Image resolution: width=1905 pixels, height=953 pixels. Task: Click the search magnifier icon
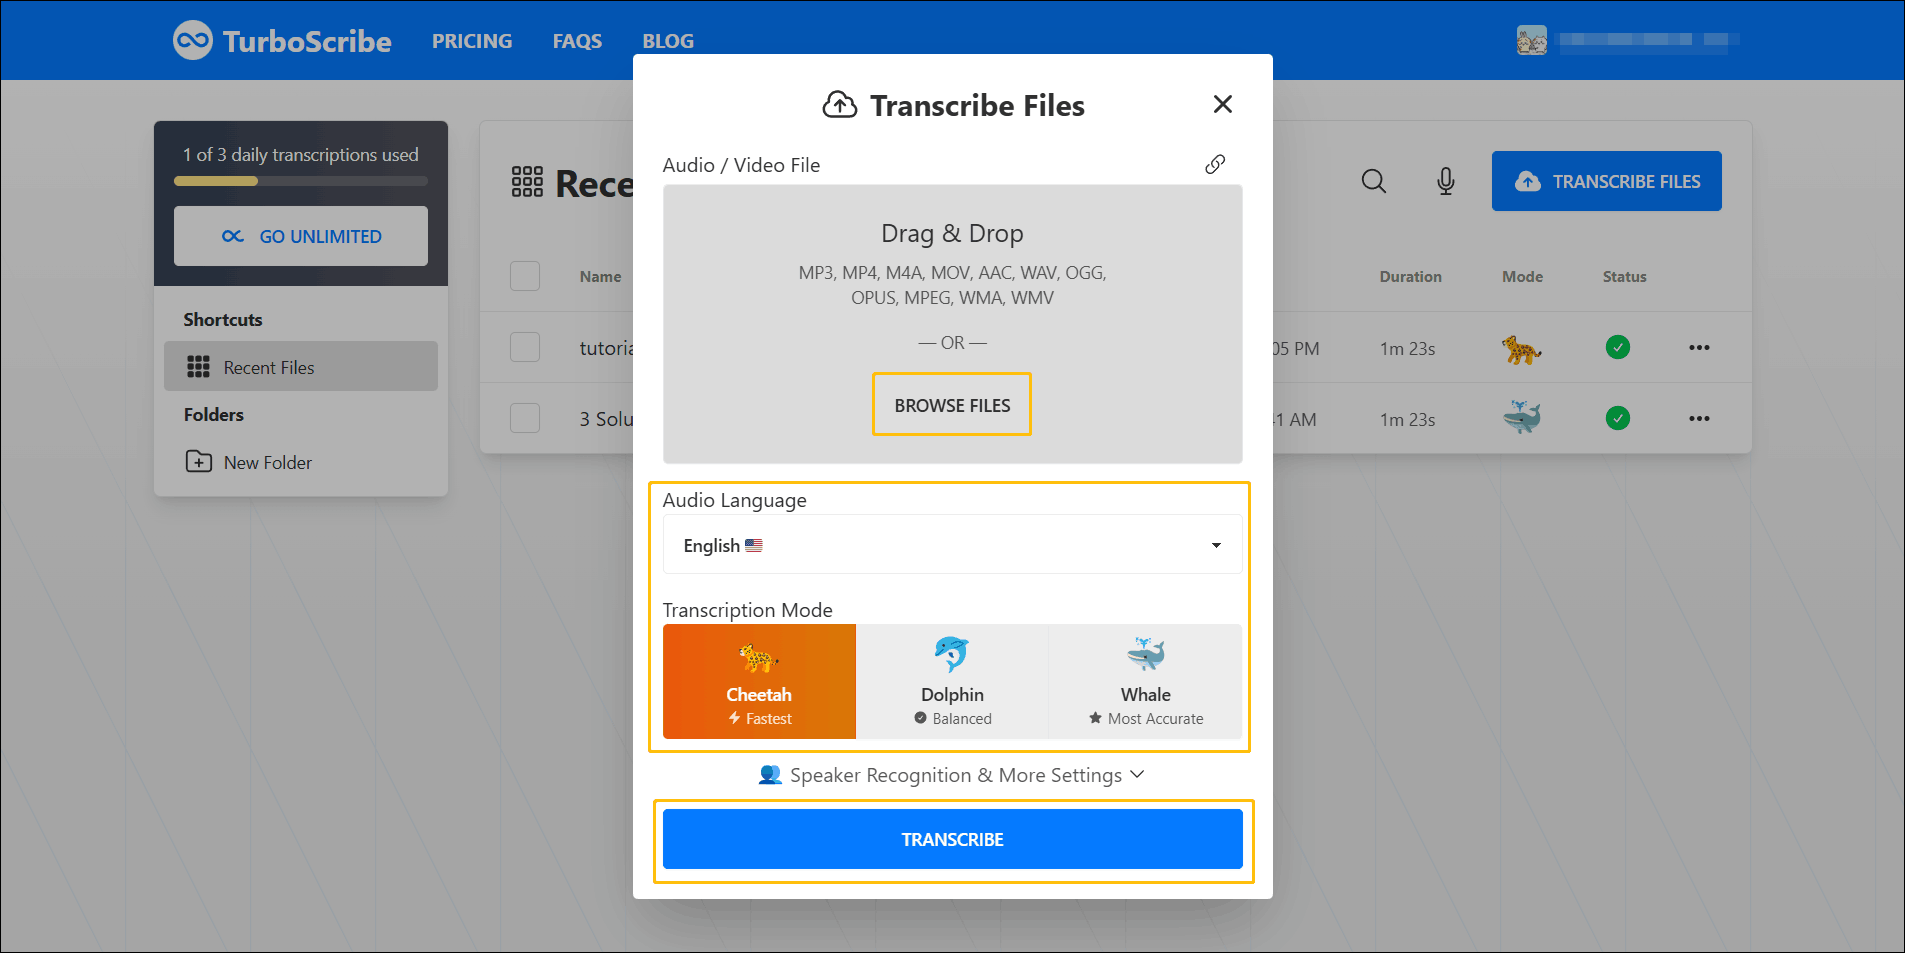pyautogui.click(x=1373, y=181)
